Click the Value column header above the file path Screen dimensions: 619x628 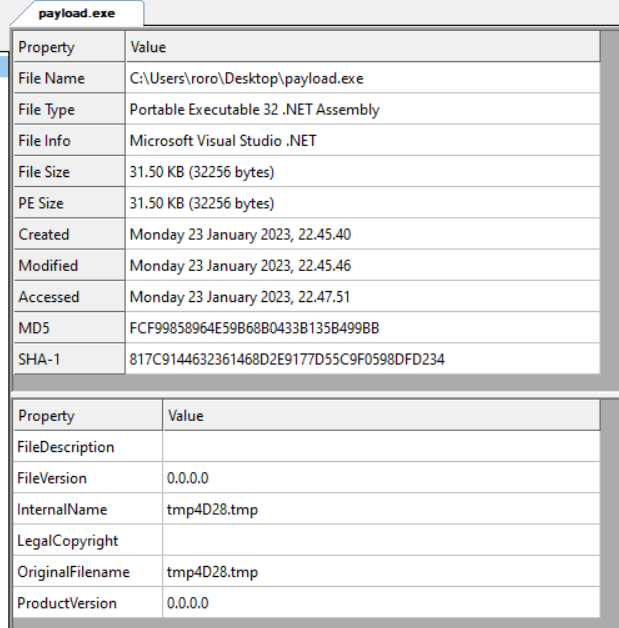(148, 47)
